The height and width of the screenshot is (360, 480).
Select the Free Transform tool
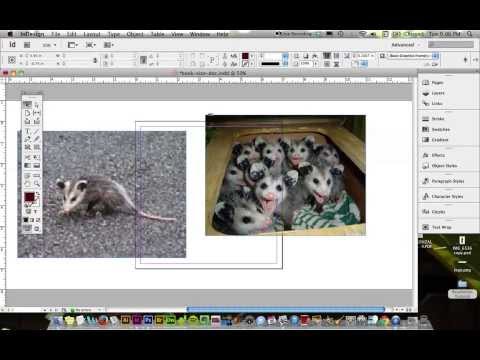click(x=37, y=157)
